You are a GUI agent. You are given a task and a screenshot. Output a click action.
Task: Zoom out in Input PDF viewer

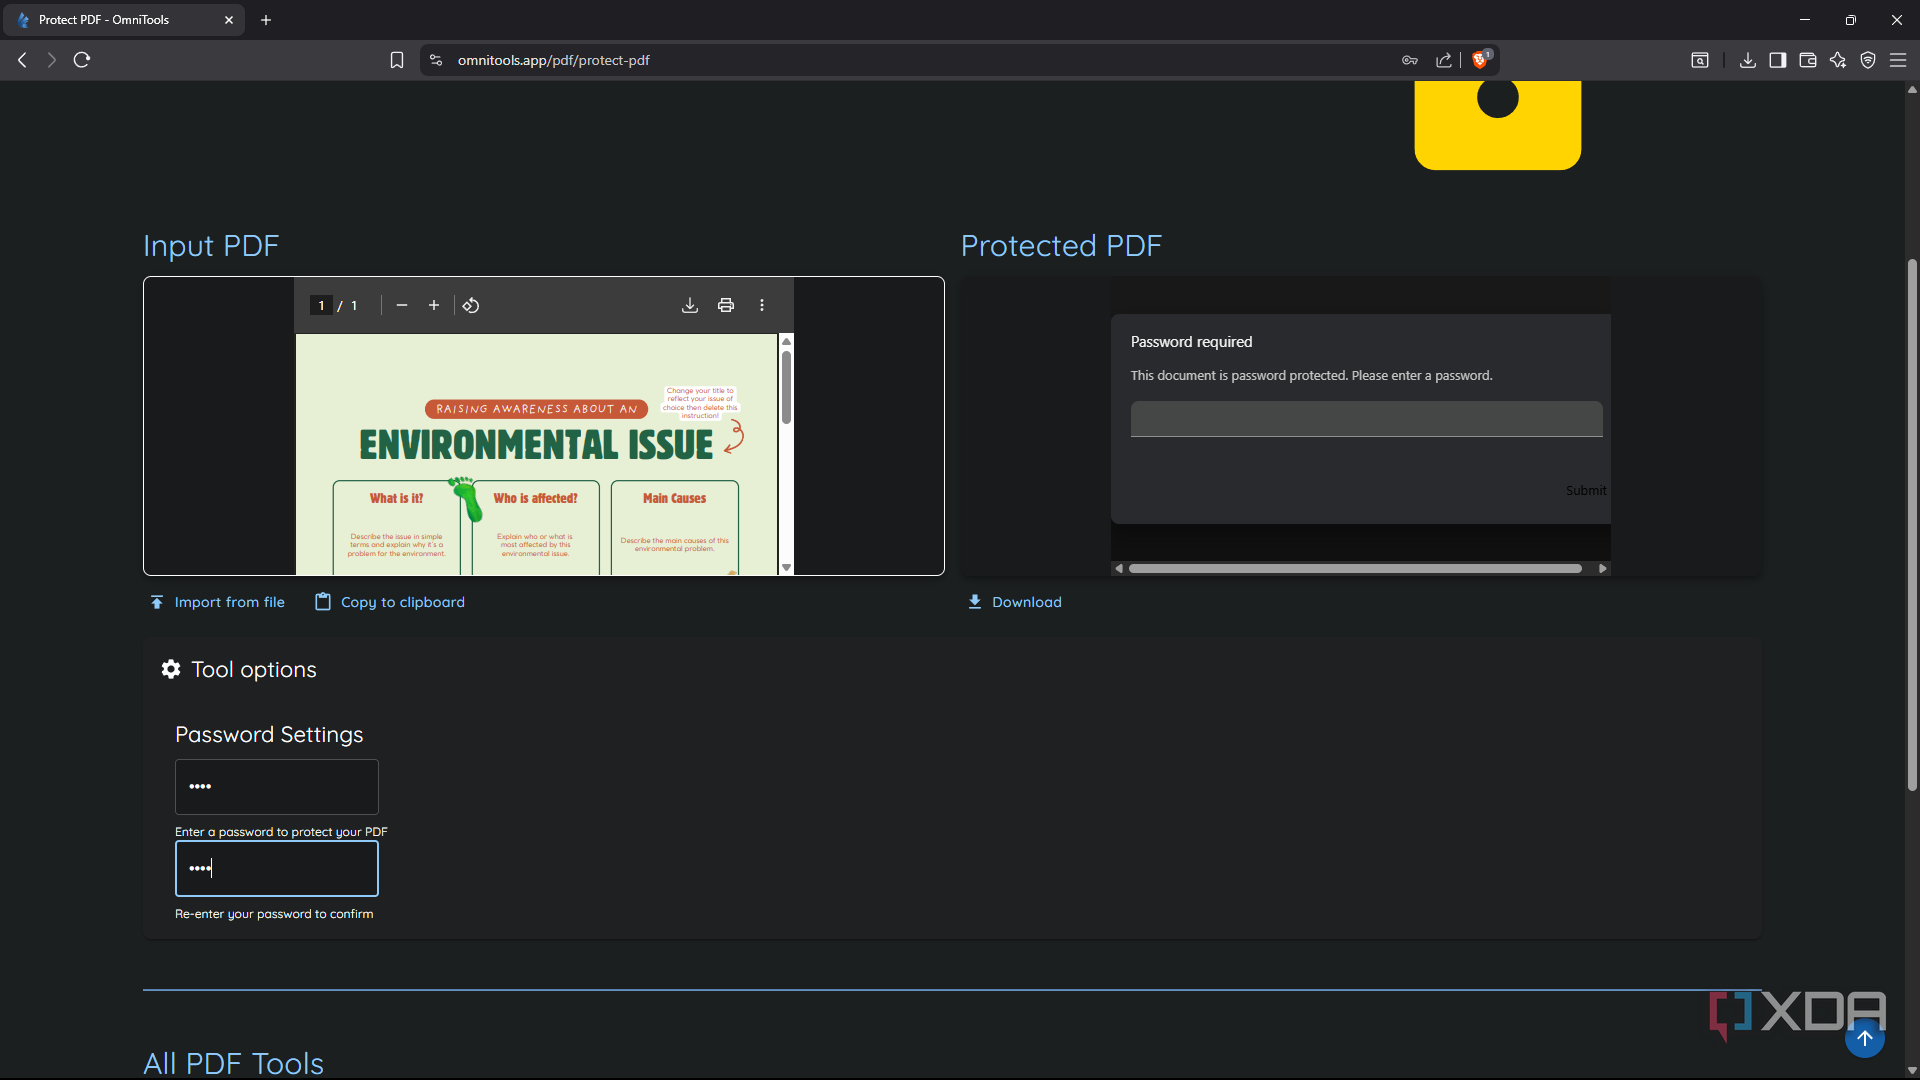402,305
